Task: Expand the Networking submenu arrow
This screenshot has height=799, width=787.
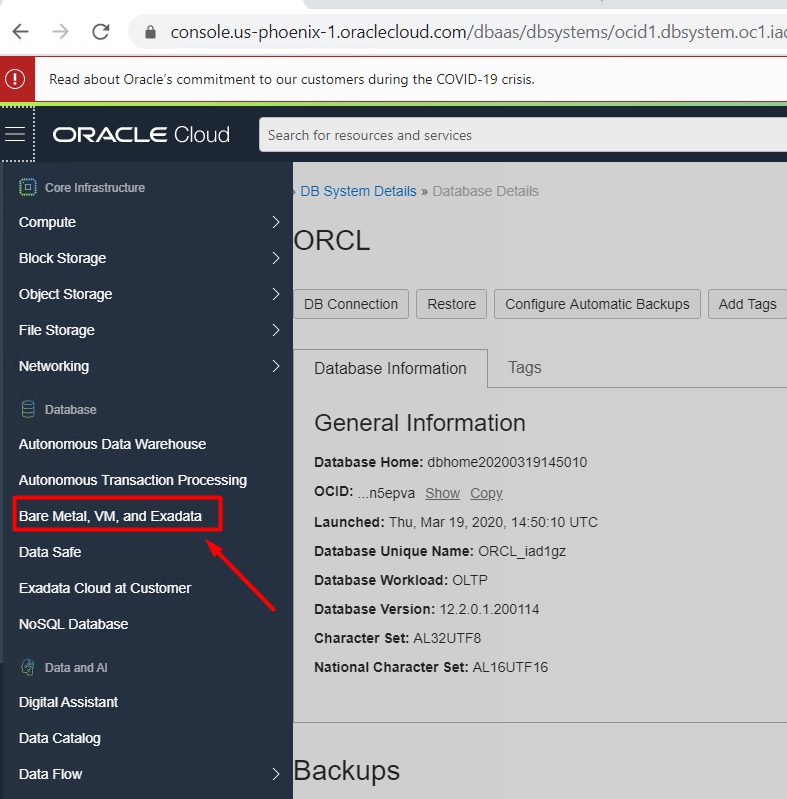Action: [x=276, y=366]
